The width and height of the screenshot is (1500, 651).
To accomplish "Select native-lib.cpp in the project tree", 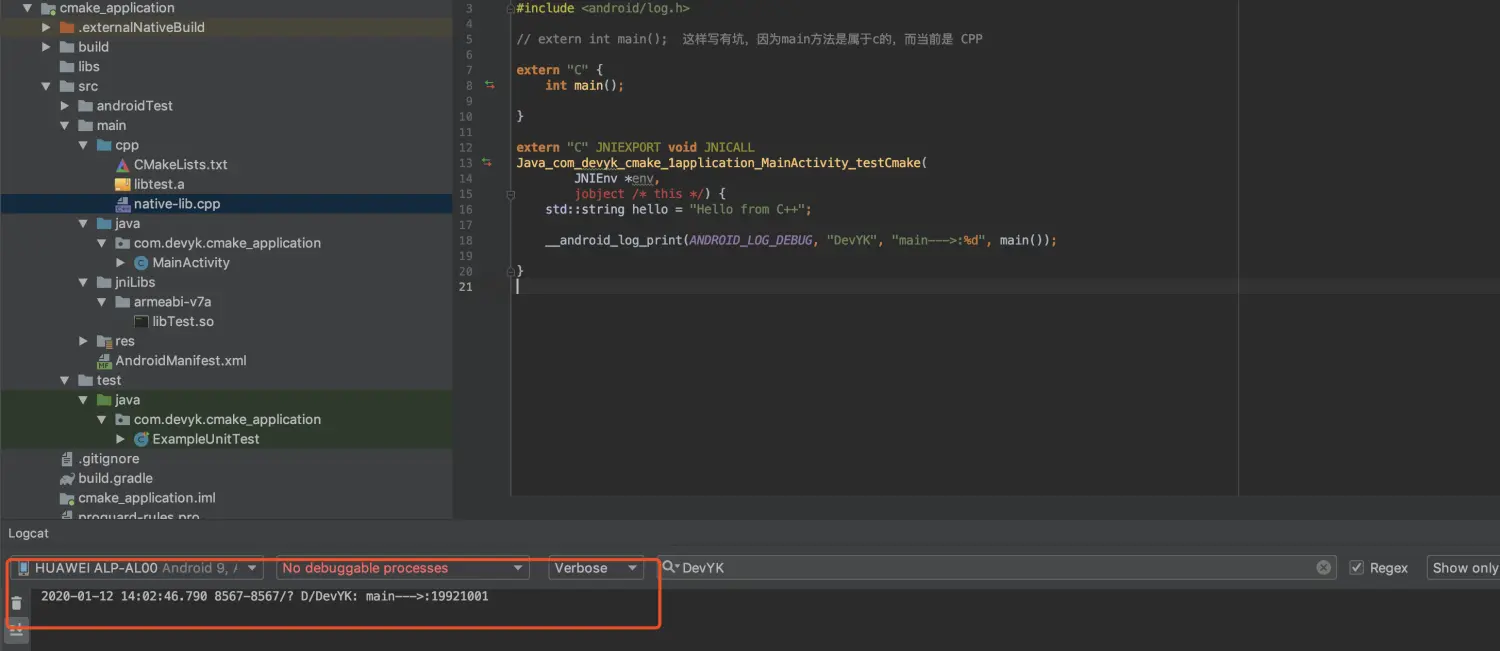I will 177,204.
